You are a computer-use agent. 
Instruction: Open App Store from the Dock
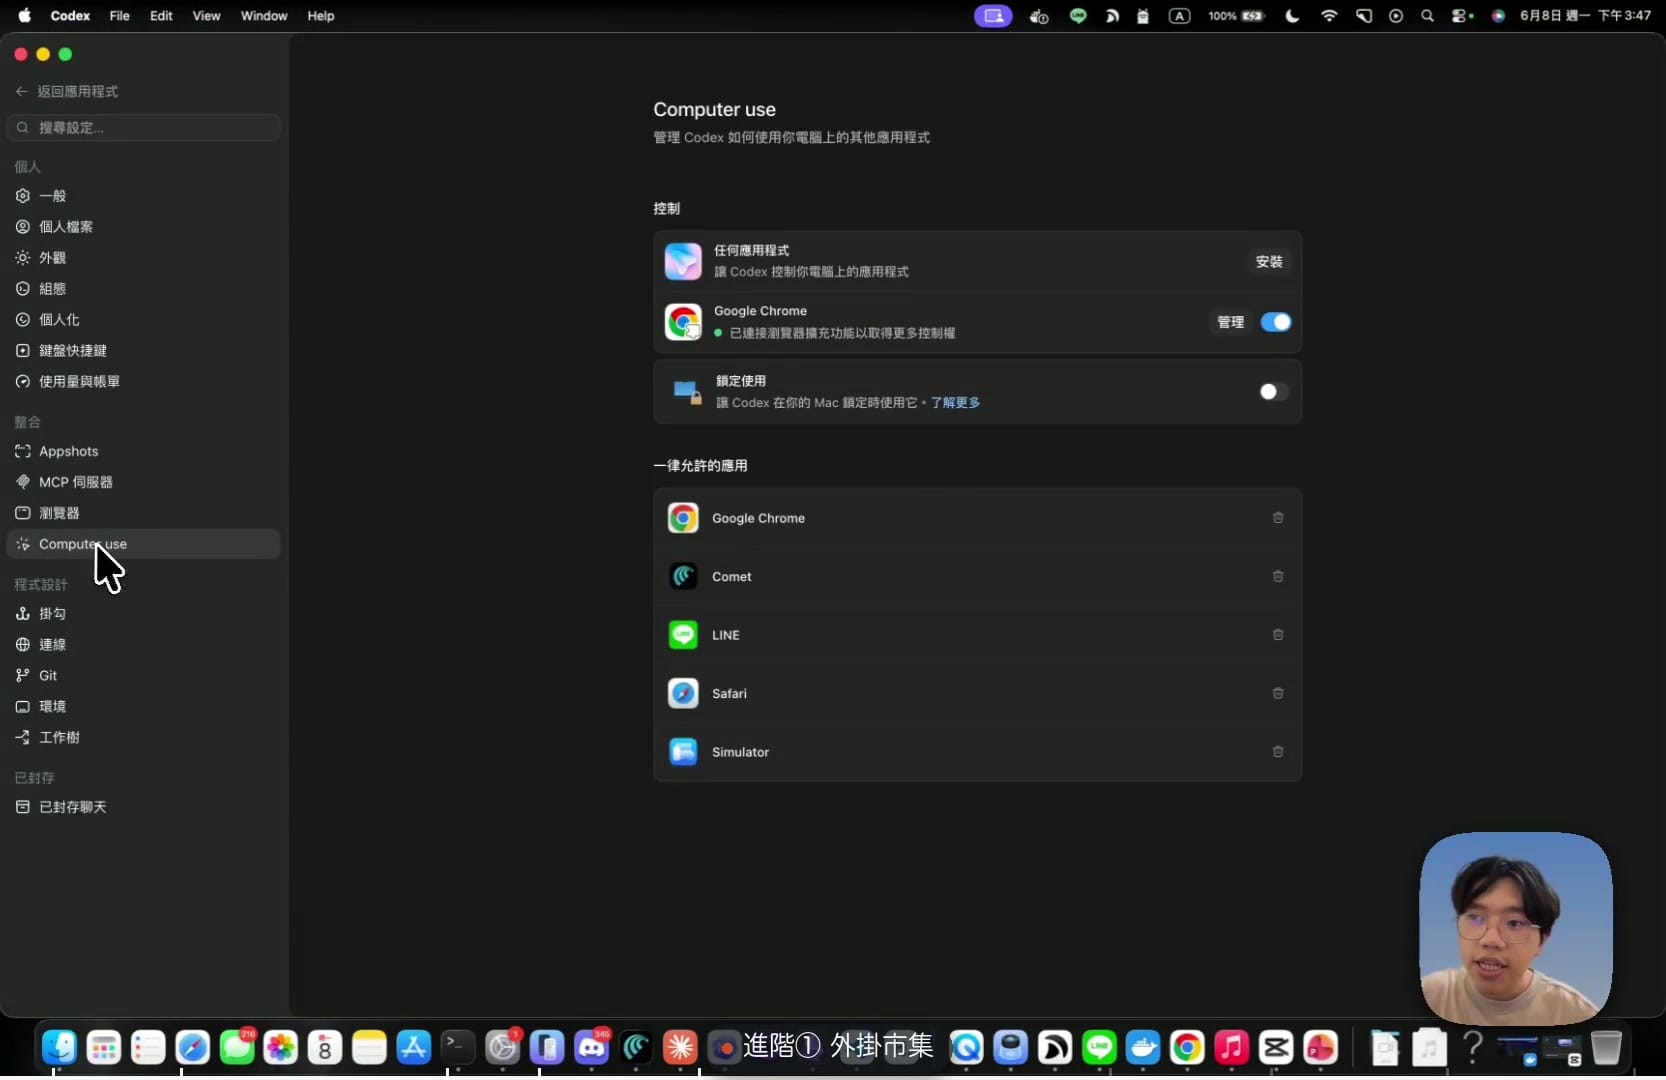[413, 1047]
